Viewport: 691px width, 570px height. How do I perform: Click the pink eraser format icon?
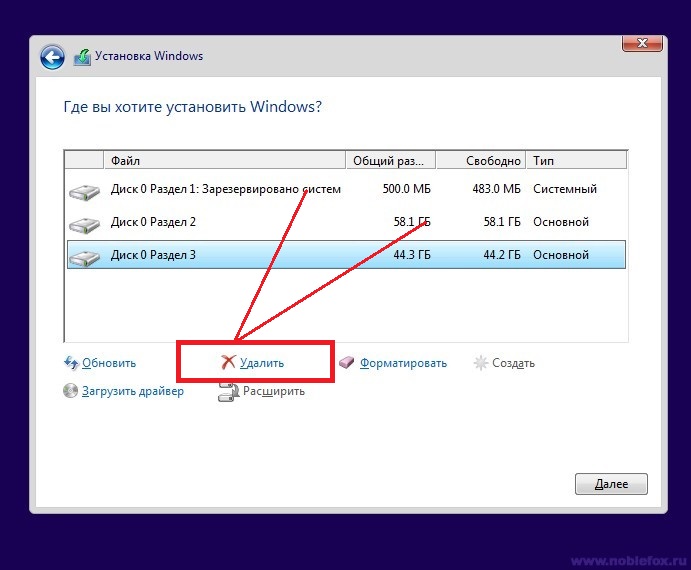point(346,363)
